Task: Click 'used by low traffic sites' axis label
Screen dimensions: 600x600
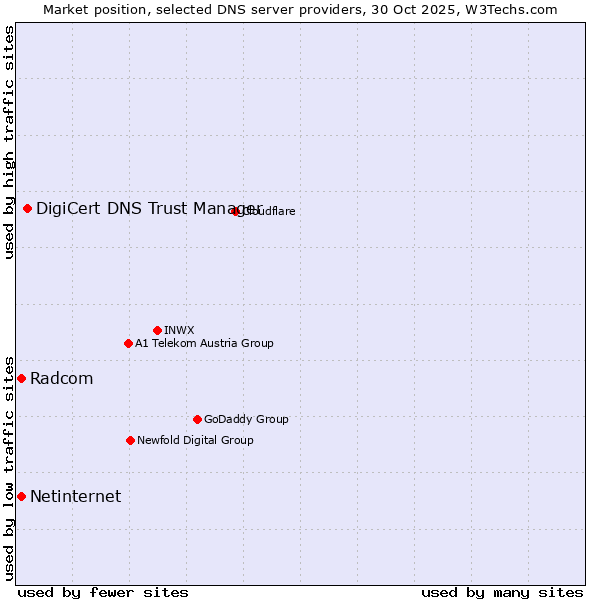Action: pos(9,467)
